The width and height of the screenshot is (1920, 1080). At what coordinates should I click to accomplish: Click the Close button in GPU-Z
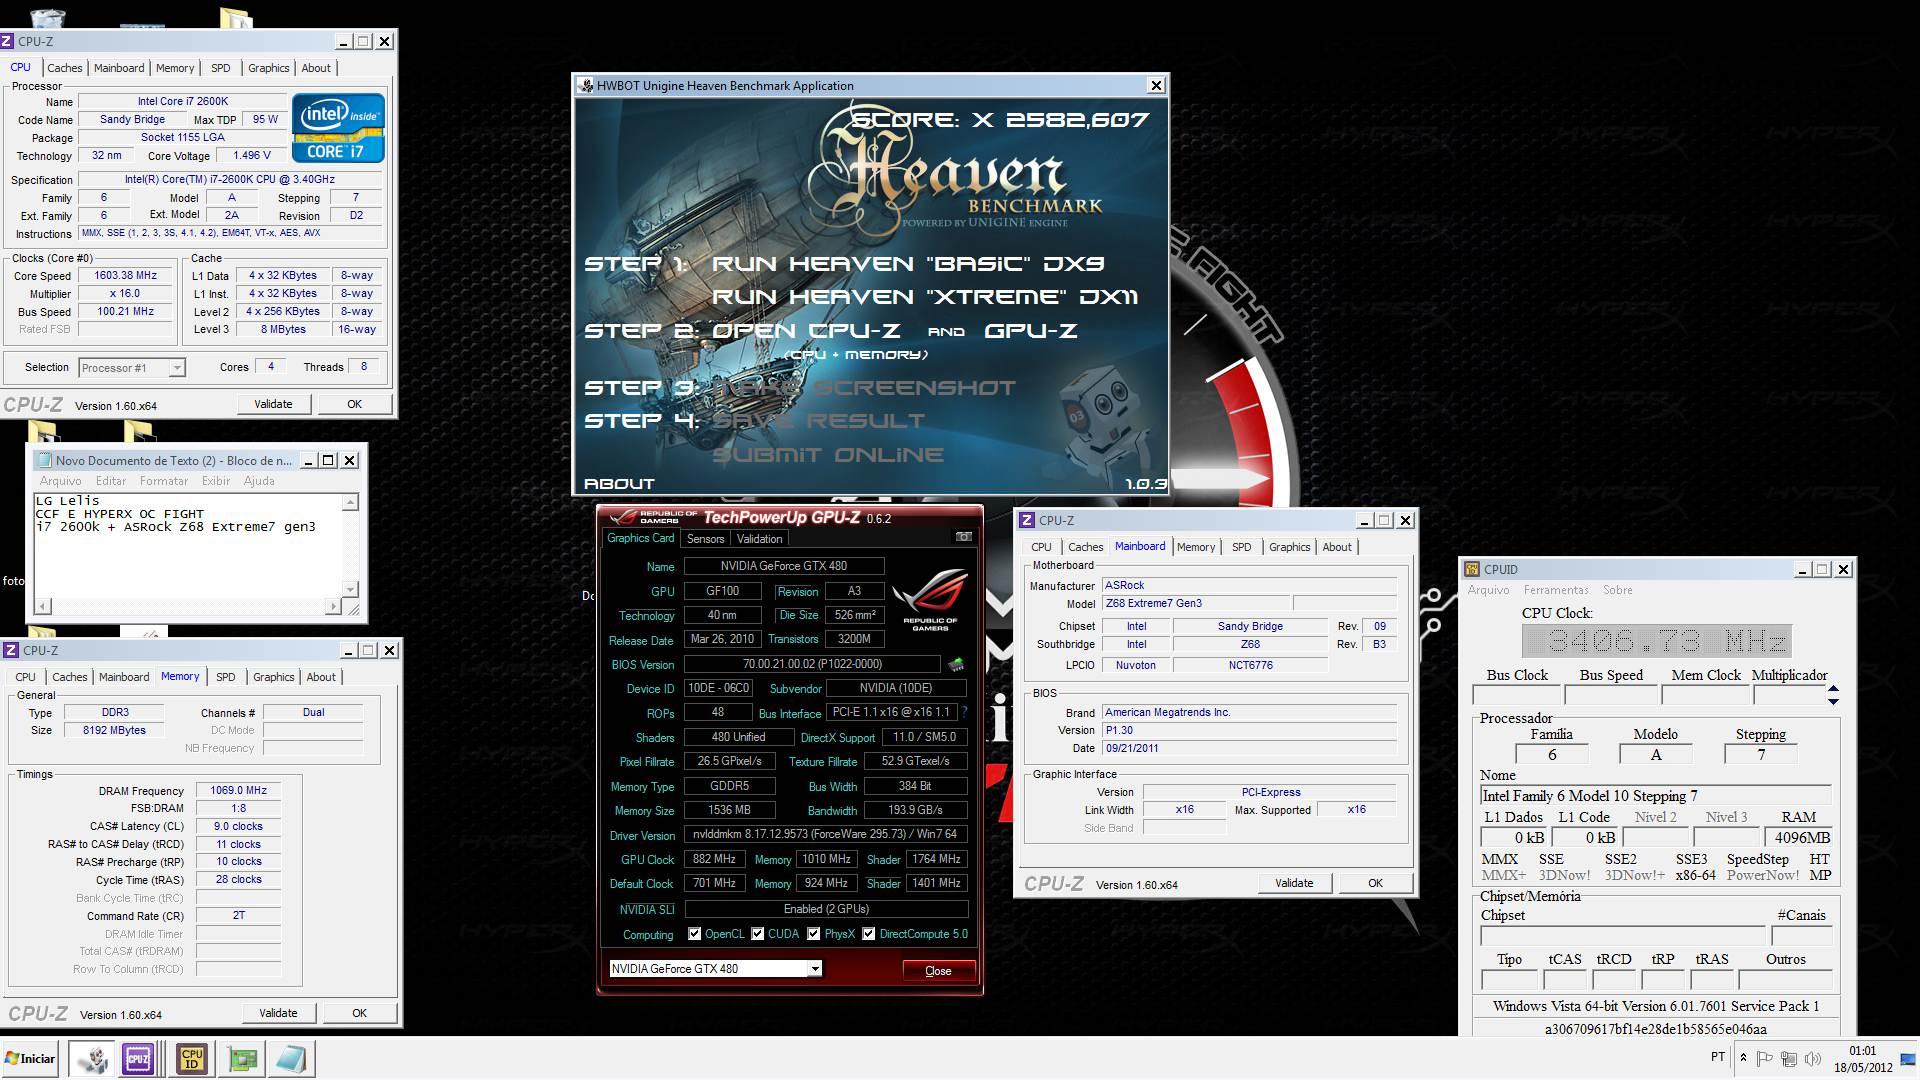click(938, 971)
